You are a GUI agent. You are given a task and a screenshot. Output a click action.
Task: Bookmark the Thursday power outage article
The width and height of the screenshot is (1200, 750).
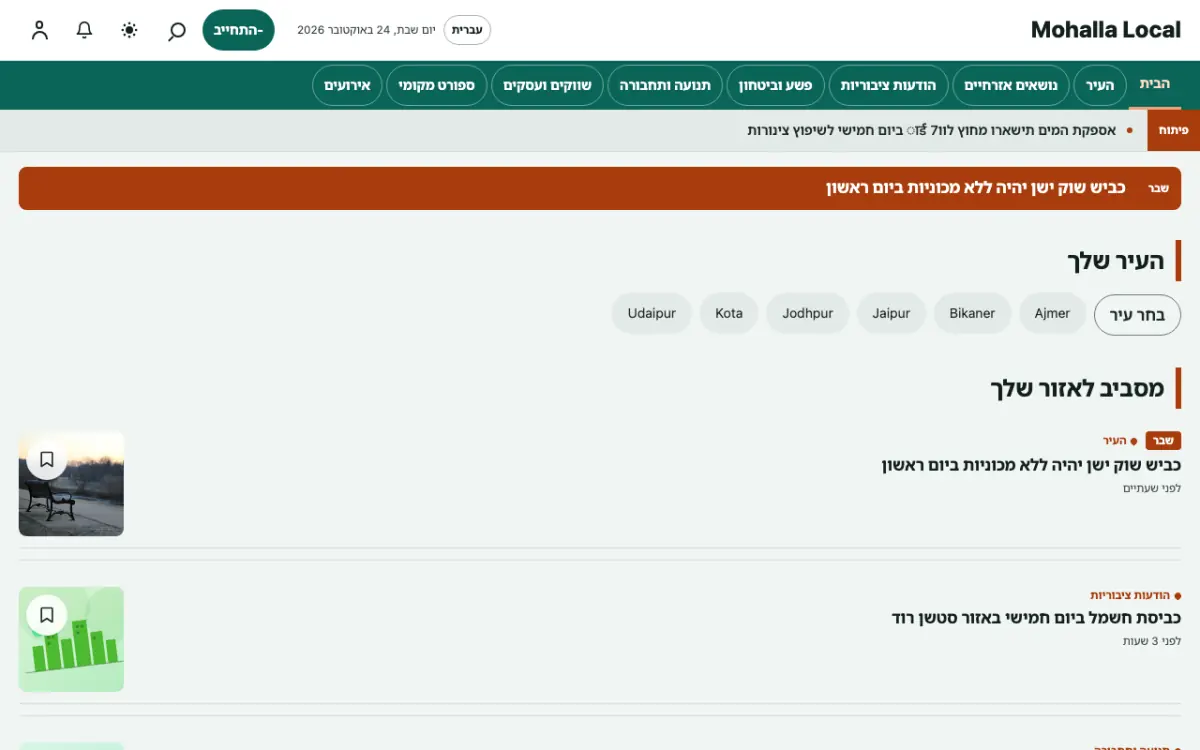[47, 615]
